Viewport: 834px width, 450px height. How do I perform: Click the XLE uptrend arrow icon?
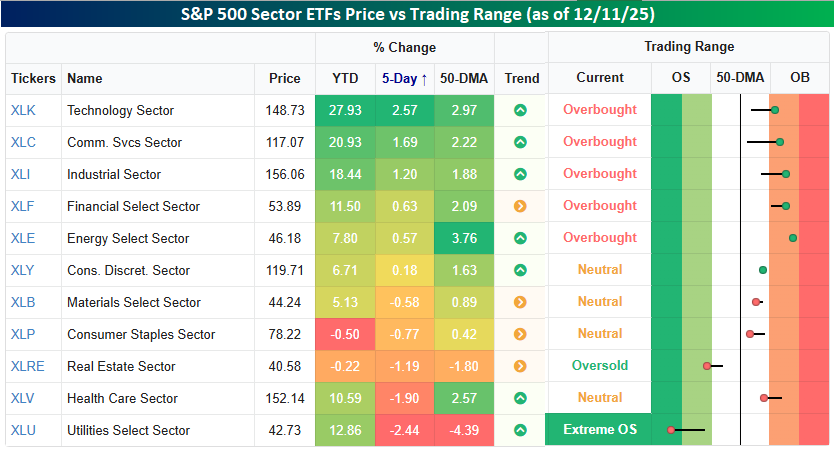point(520,238)
